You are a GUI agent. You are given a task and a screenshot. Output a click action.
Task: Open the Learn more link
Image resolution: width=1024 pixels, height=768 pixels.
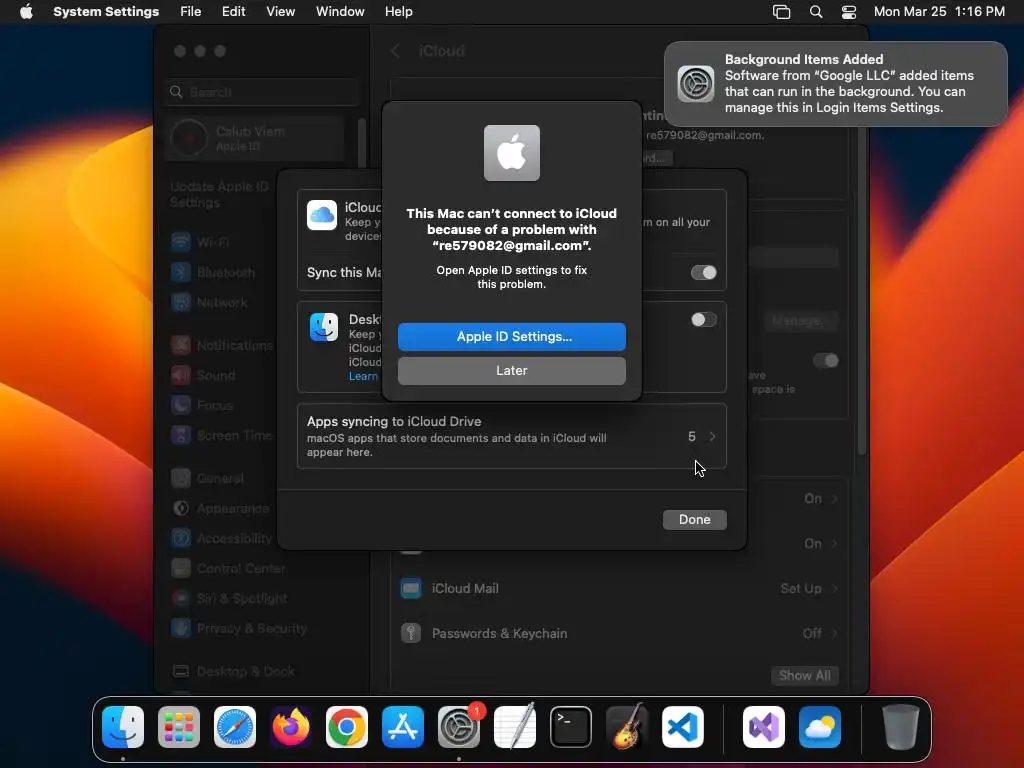(x=363, y=376)
